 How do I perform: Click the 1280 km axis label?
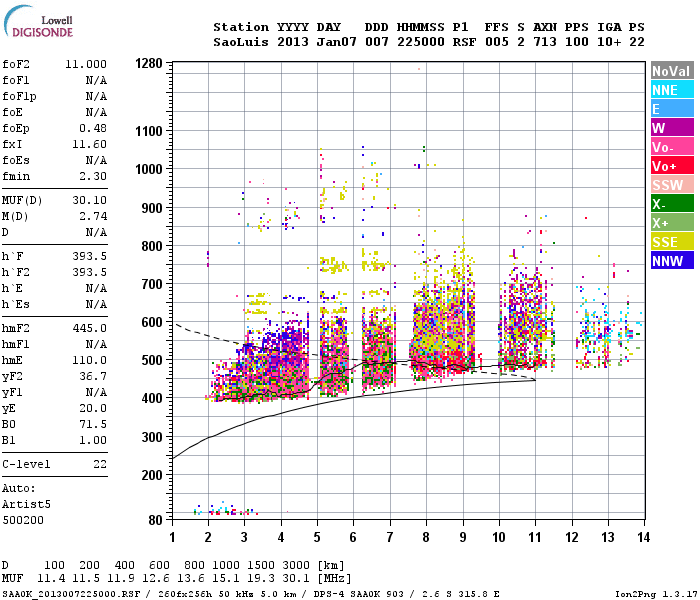click(x=149, y=63)
